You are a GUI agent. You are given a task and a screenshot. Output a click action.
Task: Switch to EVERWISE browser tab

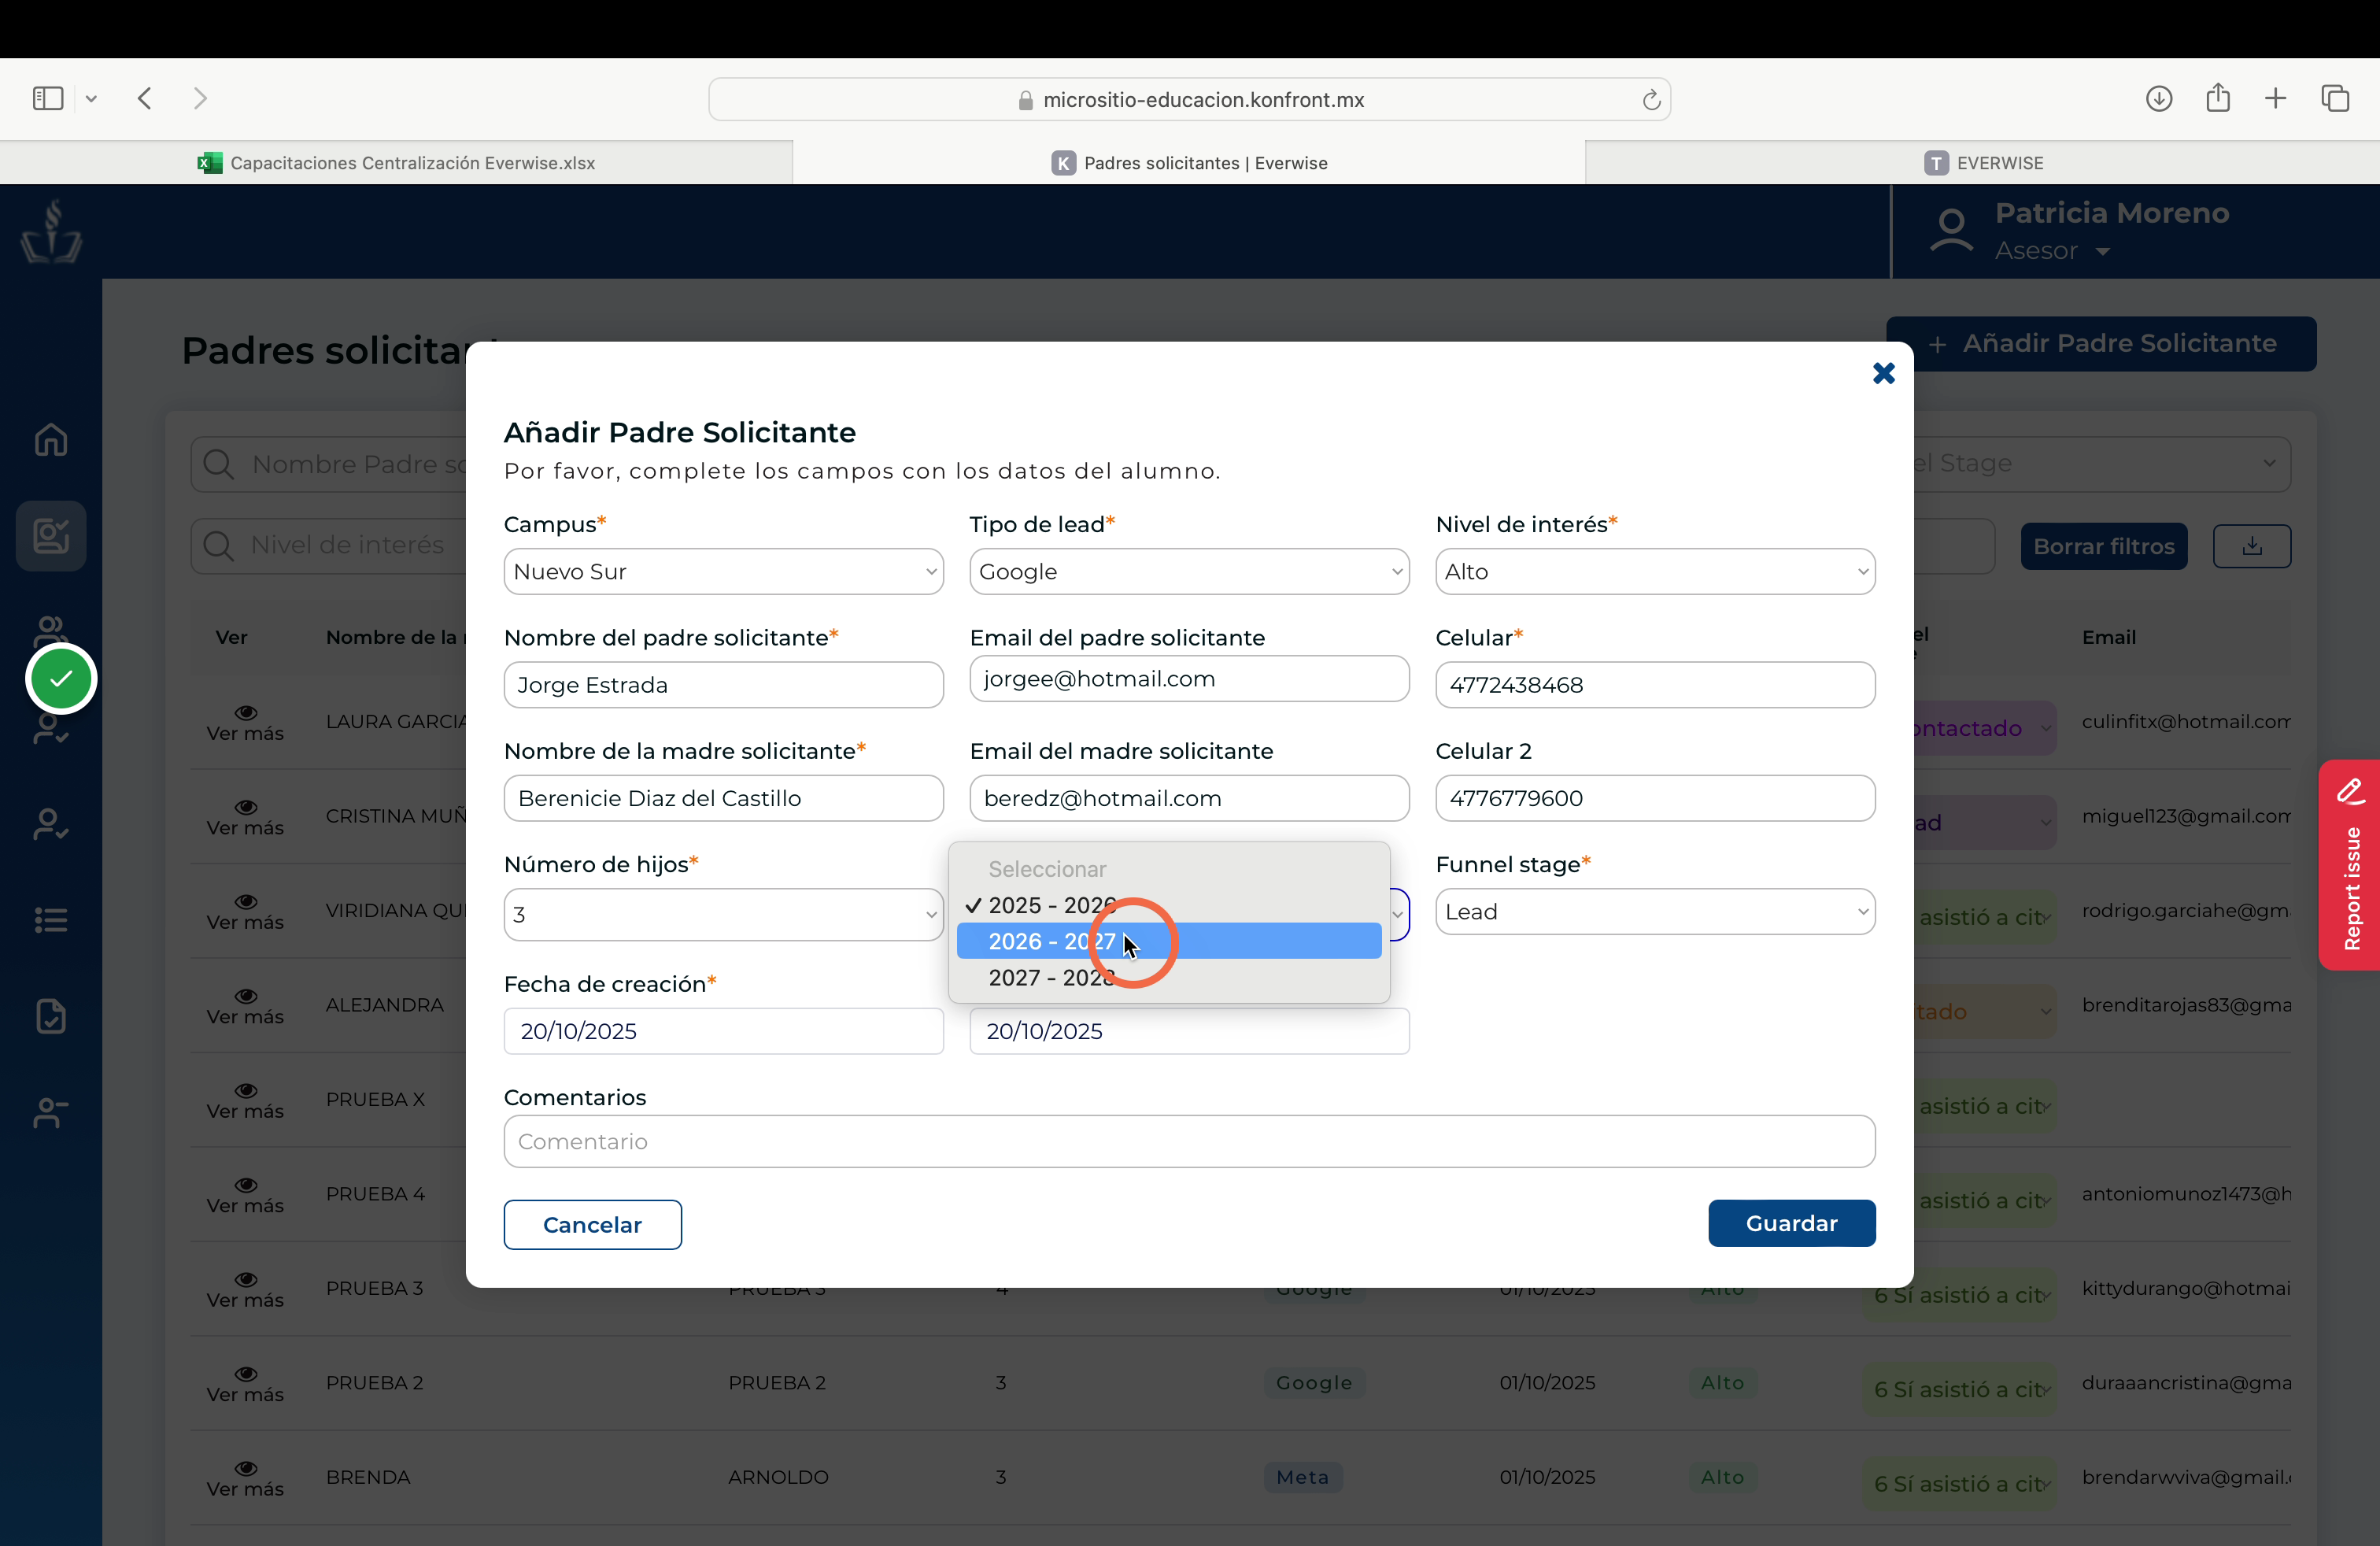pyautogui.click(x=1983, y=163)
